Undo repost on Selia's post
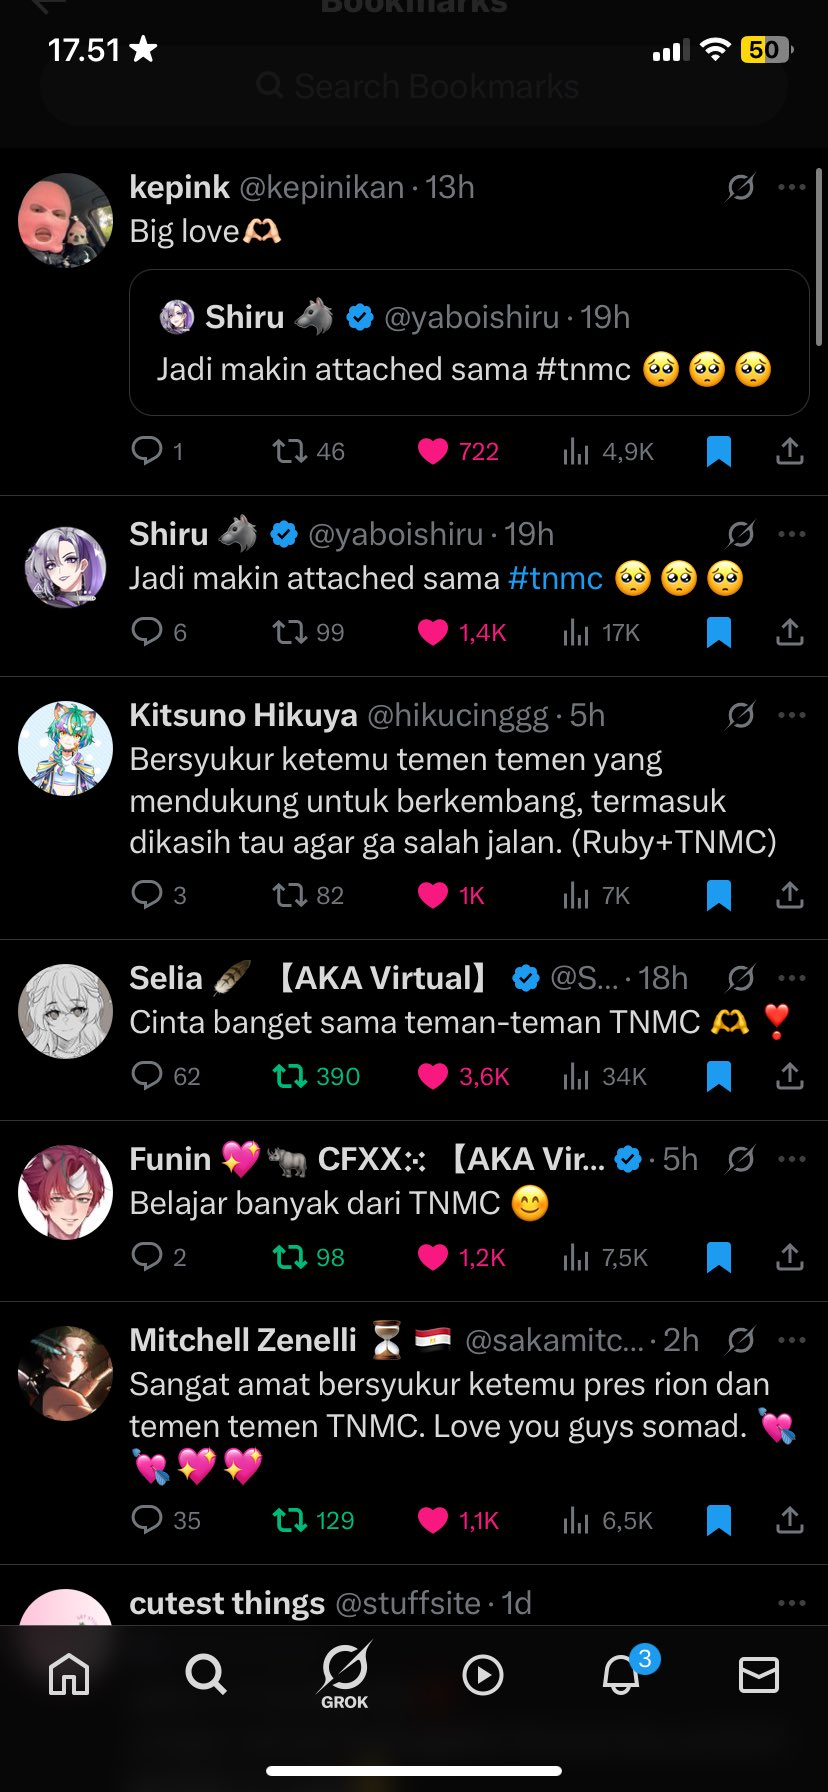The width and height of the screenshot is (828, 1792). pyautogui.click(x=290, y=1076)
